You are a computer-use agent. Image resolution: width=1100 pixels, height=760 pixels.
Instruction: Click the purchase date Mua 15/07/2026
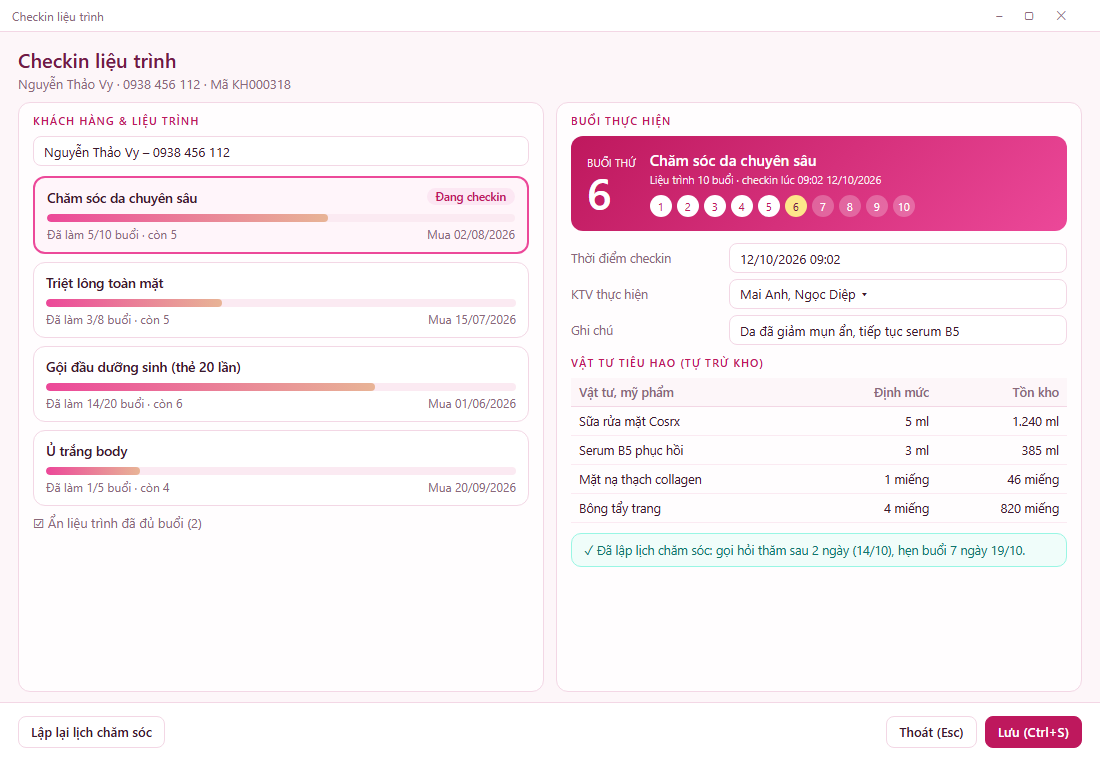tap(472, 320)
